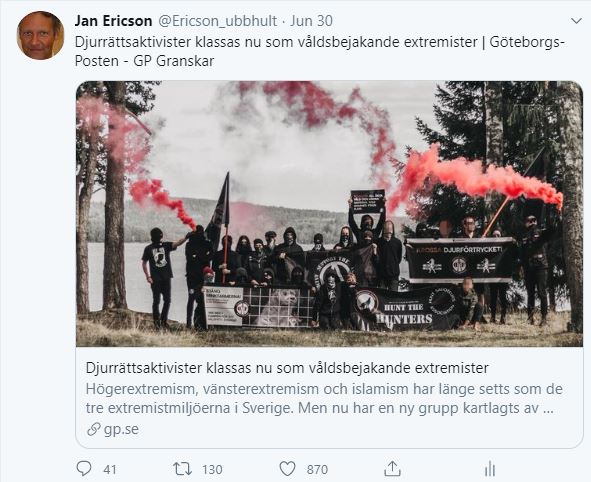View tweet analytics bar chart icon
This screenshot has width=591, height=482.
tap(490, 469)
